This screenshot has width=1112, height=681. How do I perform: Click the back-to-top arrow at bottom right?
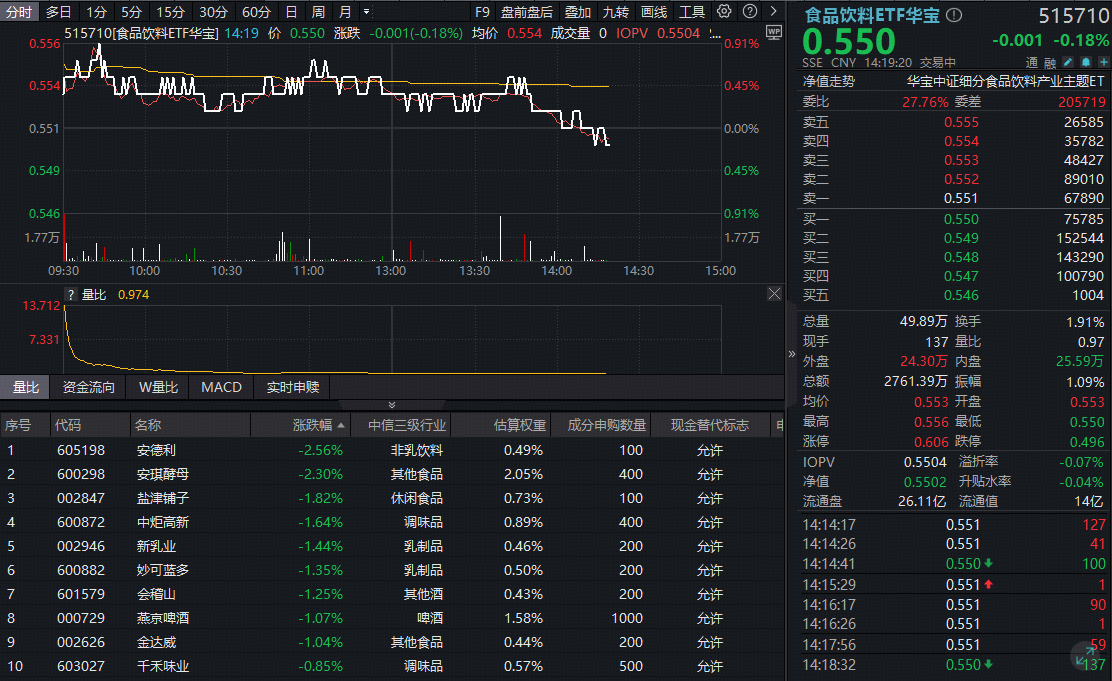click(1086, 654)
